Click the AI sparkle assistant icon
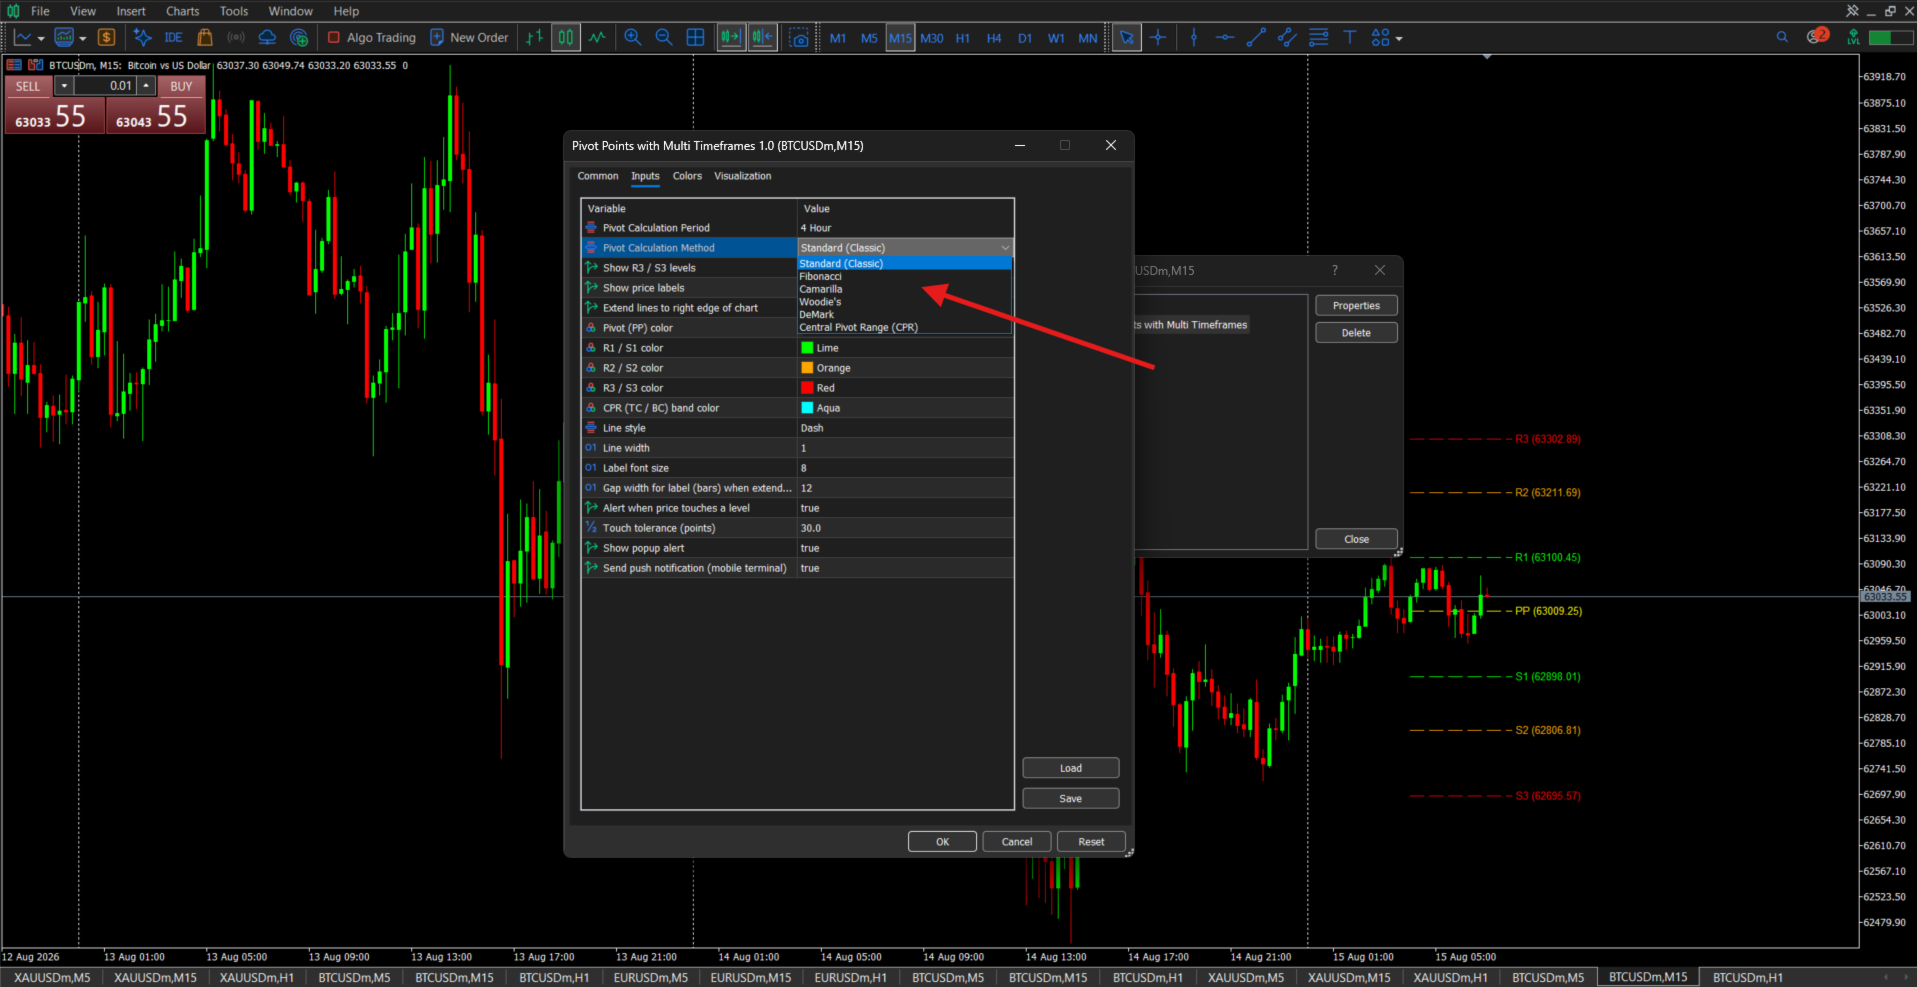The width and height of the screenshot is (1917, 987). click(x=143, y=37)
